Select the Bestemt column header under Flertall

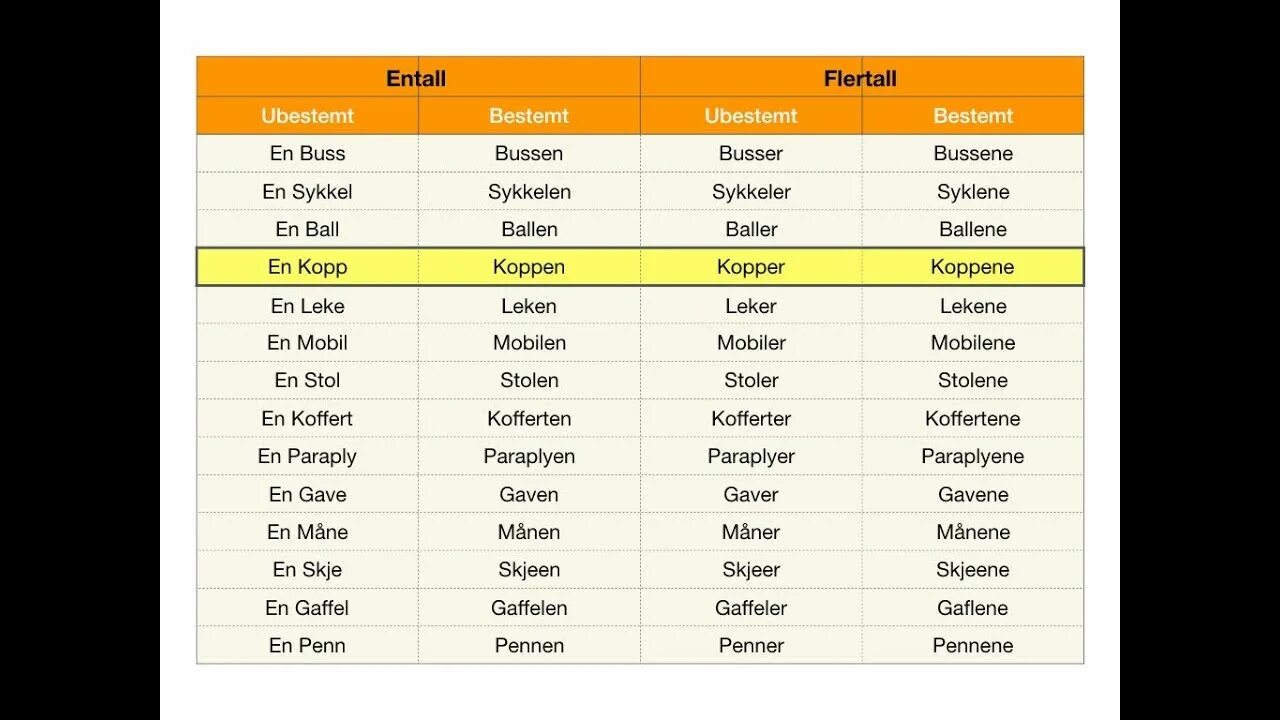coord(973,116)
